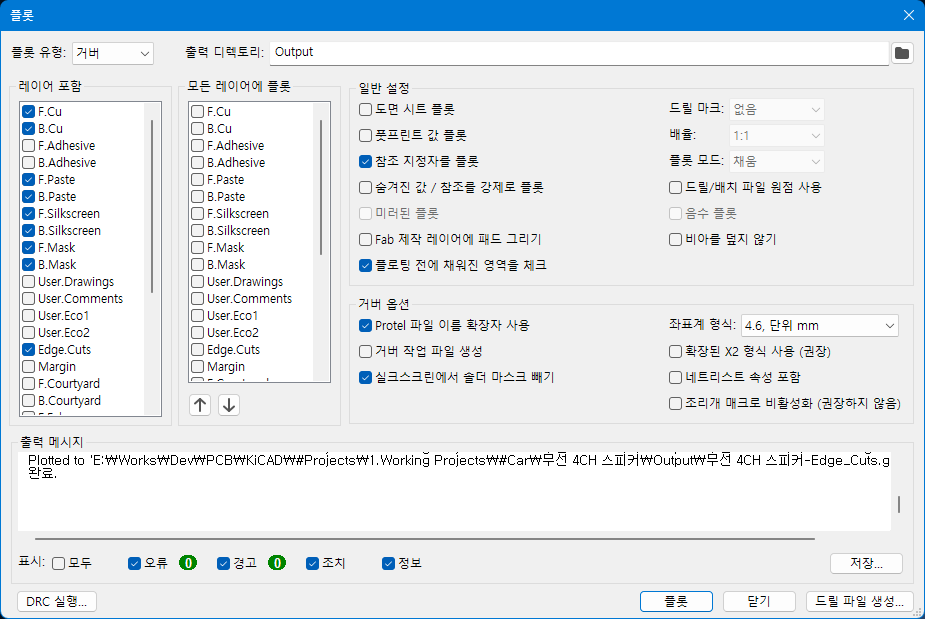This screenshot has width=925, height=619.
Task: Click 저장... button for output messages
Action: (x=866, y=563)
